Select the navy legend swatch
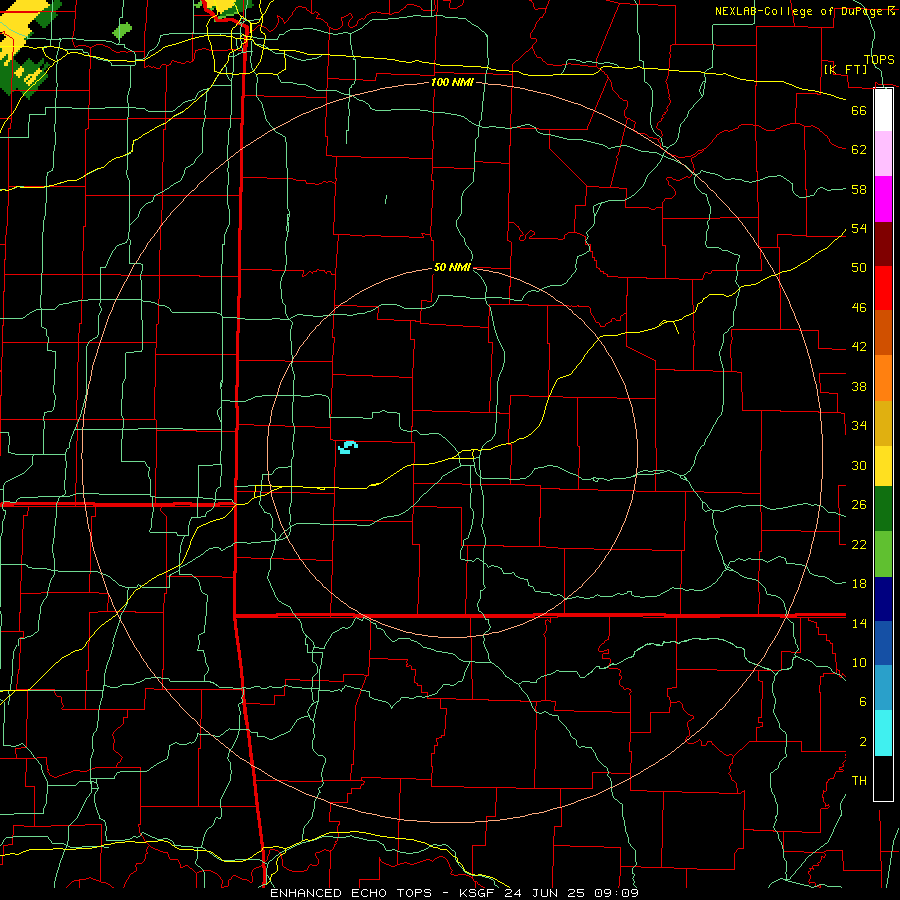 point(883,599)
